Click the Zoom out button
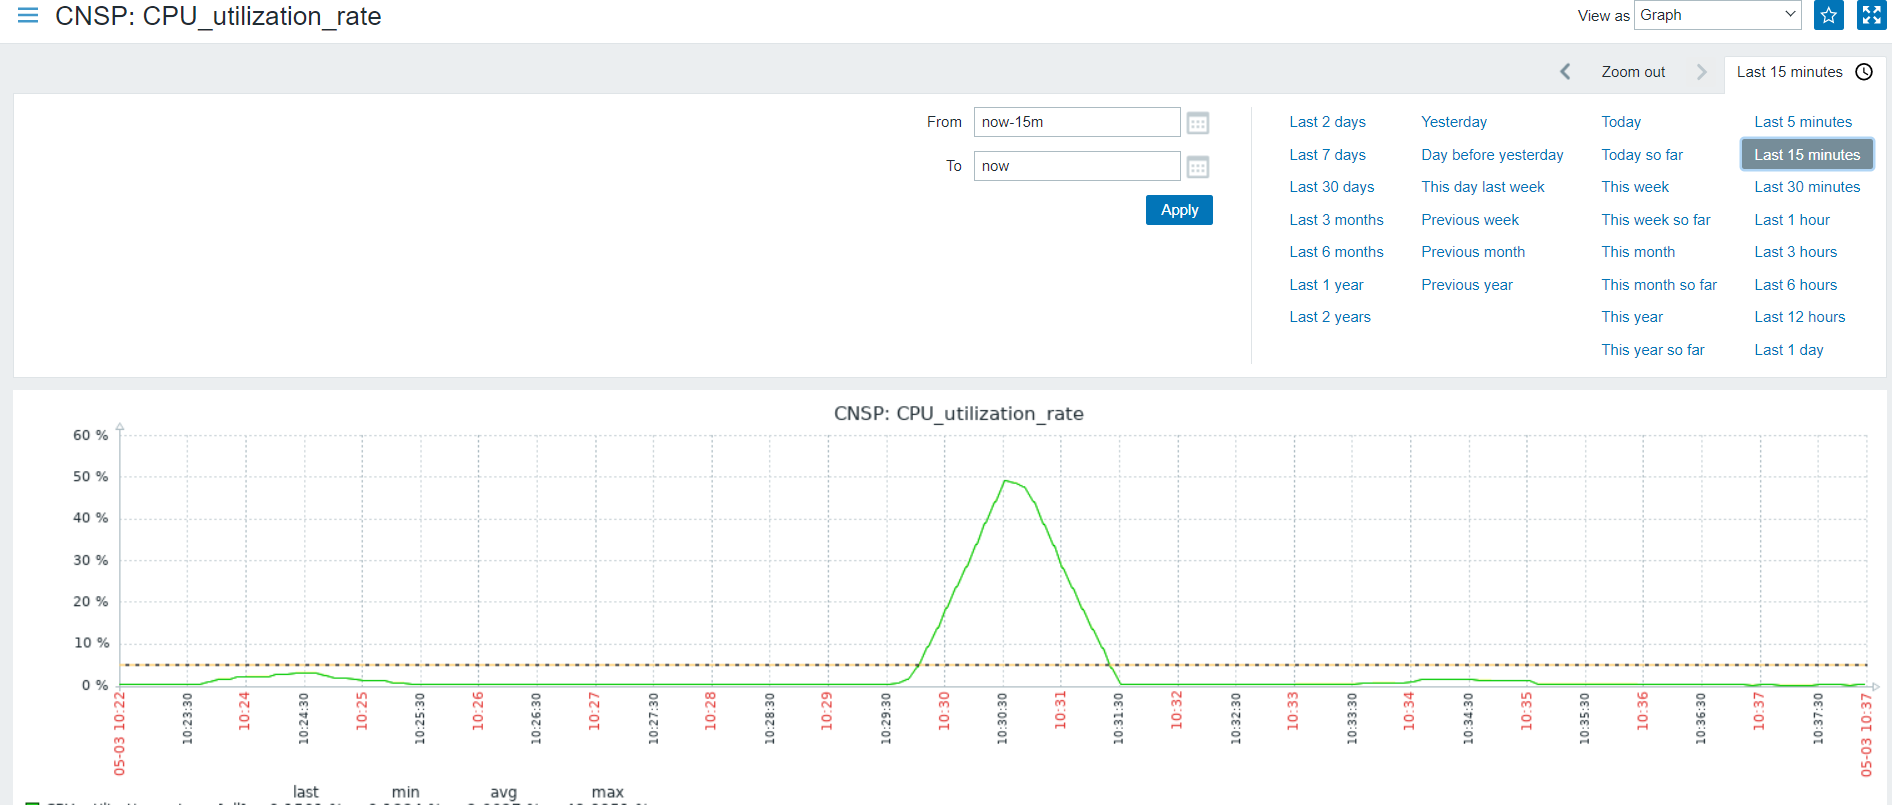Screen dimensions: 1892x805 1633,72
